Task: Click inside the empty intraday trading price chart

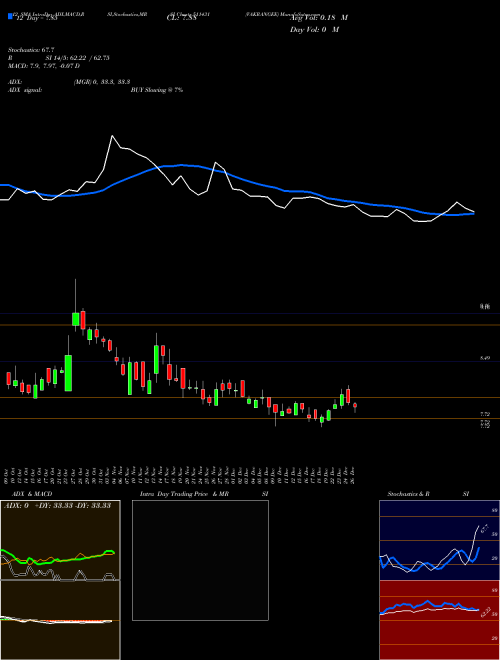Action: tap(200, 560)
